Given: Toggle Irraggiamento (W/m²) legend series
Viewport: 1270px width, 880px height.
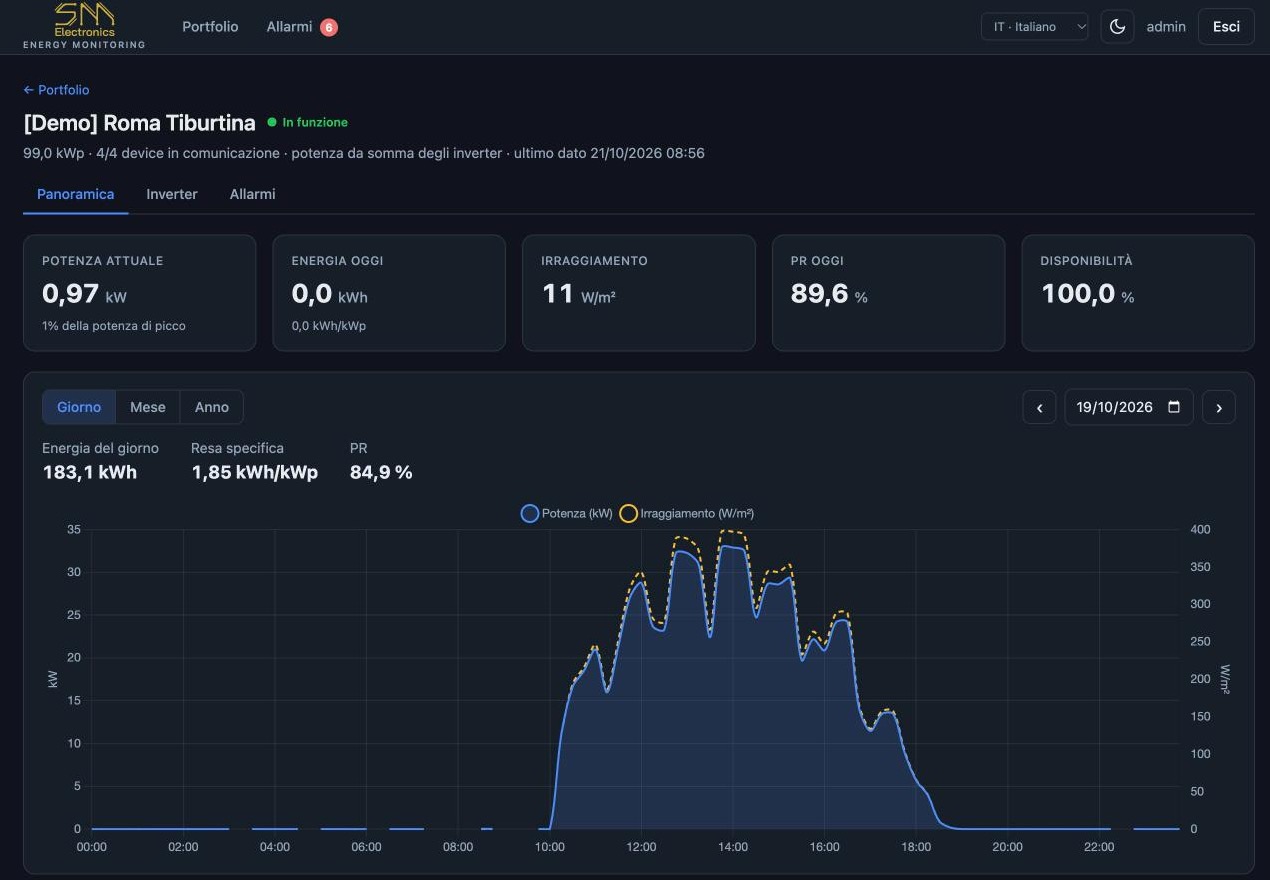Looking at the screenshot, I should tap(687, 513).
